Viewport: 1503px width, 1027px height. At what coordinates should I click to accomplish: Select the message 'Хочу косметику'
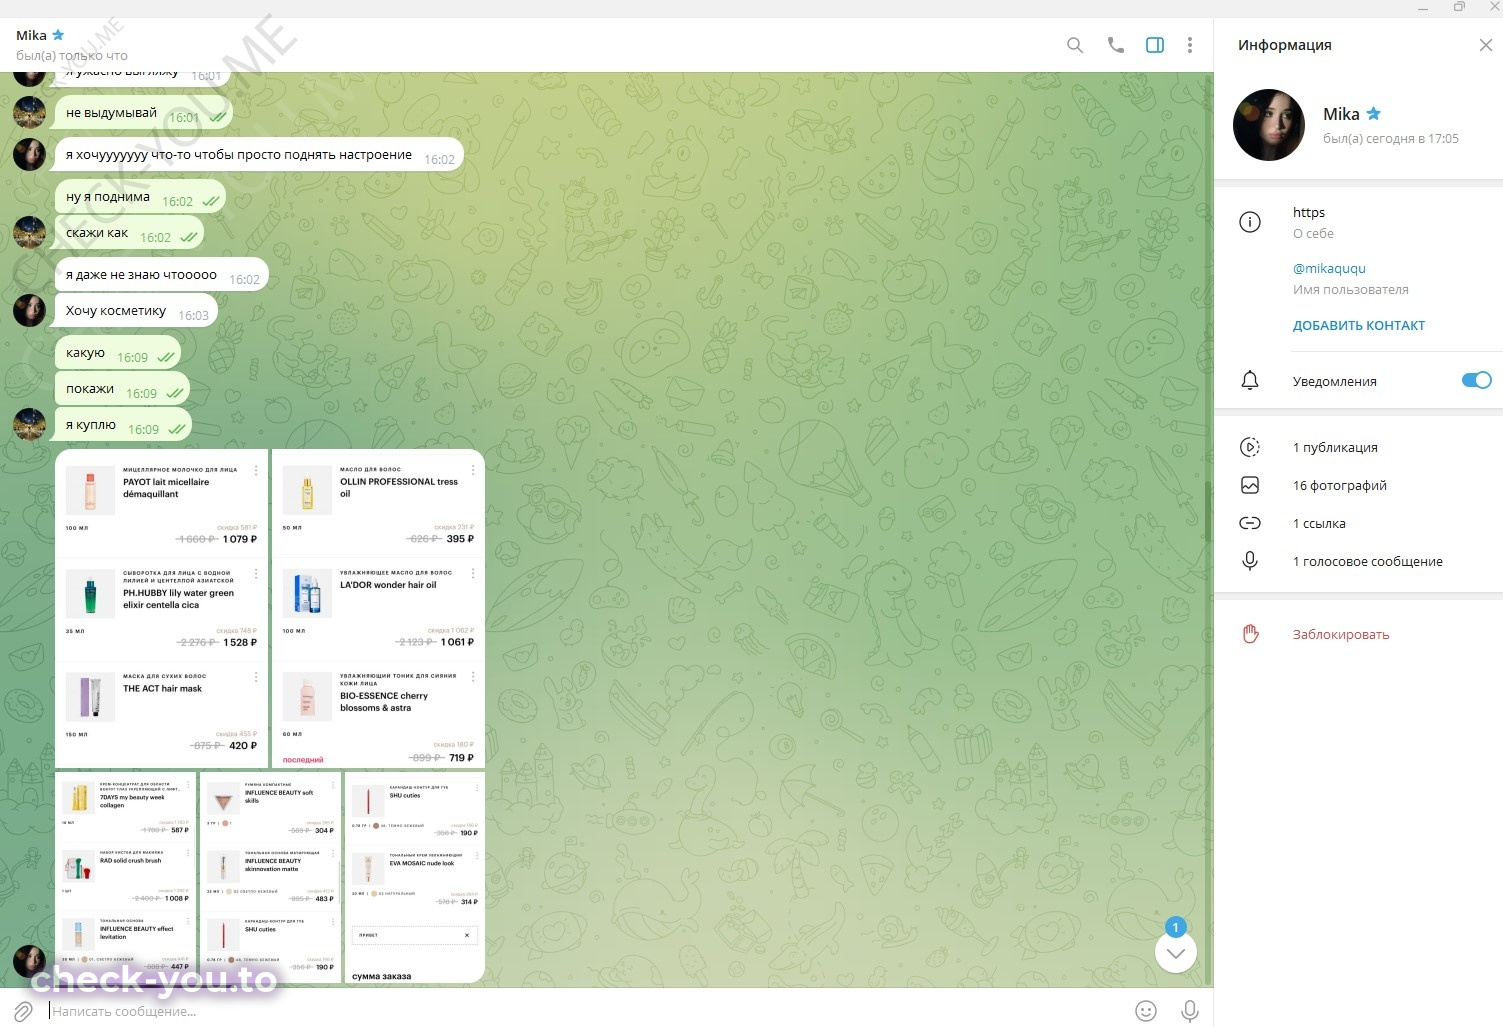pos(136,311)
